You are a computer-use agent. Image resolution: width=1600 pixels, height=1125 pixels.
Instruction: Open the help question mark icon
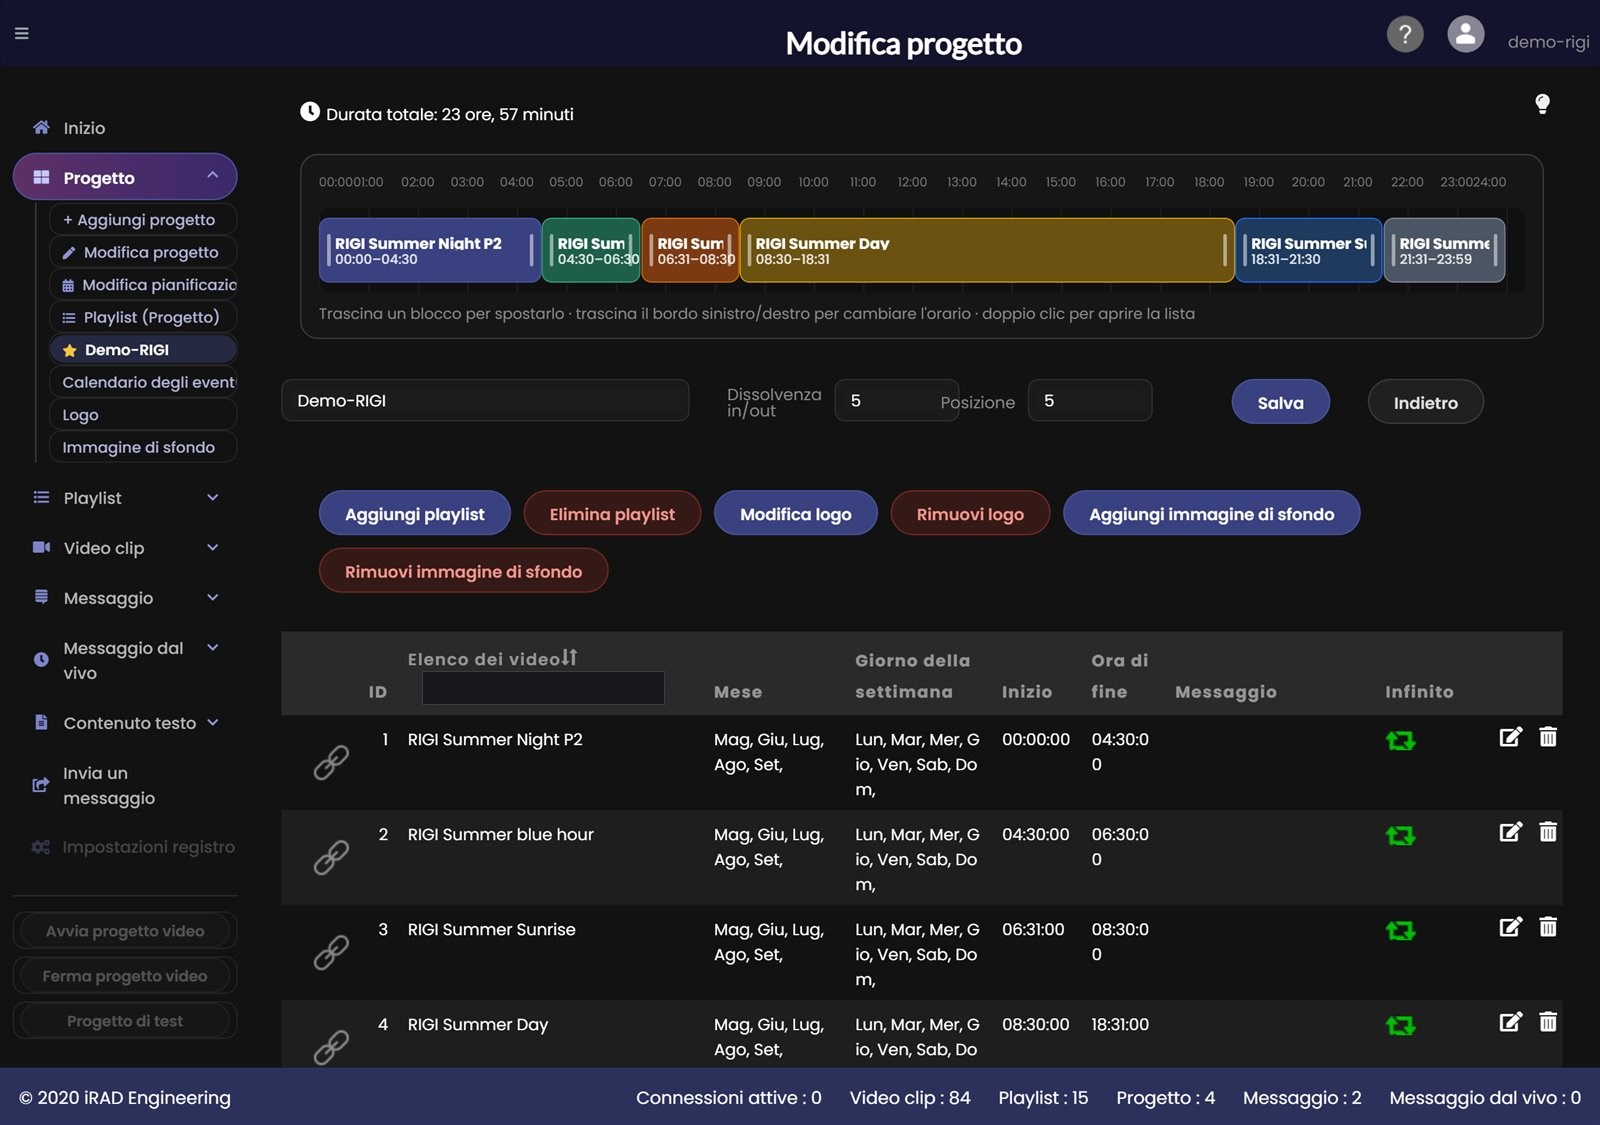pos(1405,34)
